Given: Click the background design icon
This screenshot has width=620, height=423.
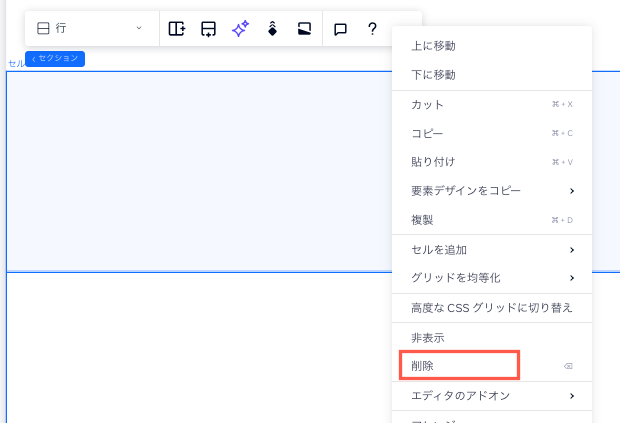Looking at the screenshot, I should coord(304,28).
